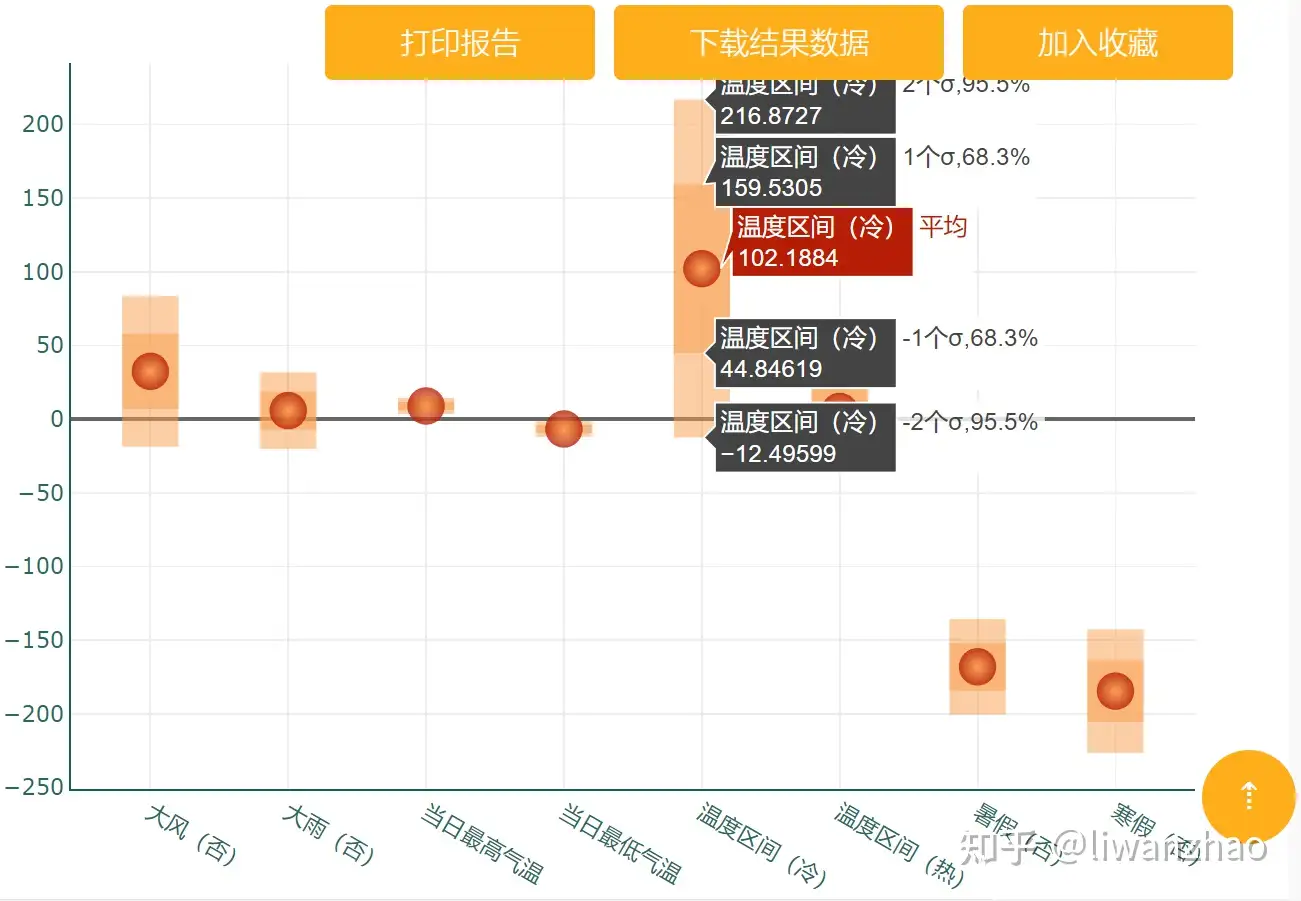
Task: Click the 寒假（否） data point circle
Action: pos(1115,690)
